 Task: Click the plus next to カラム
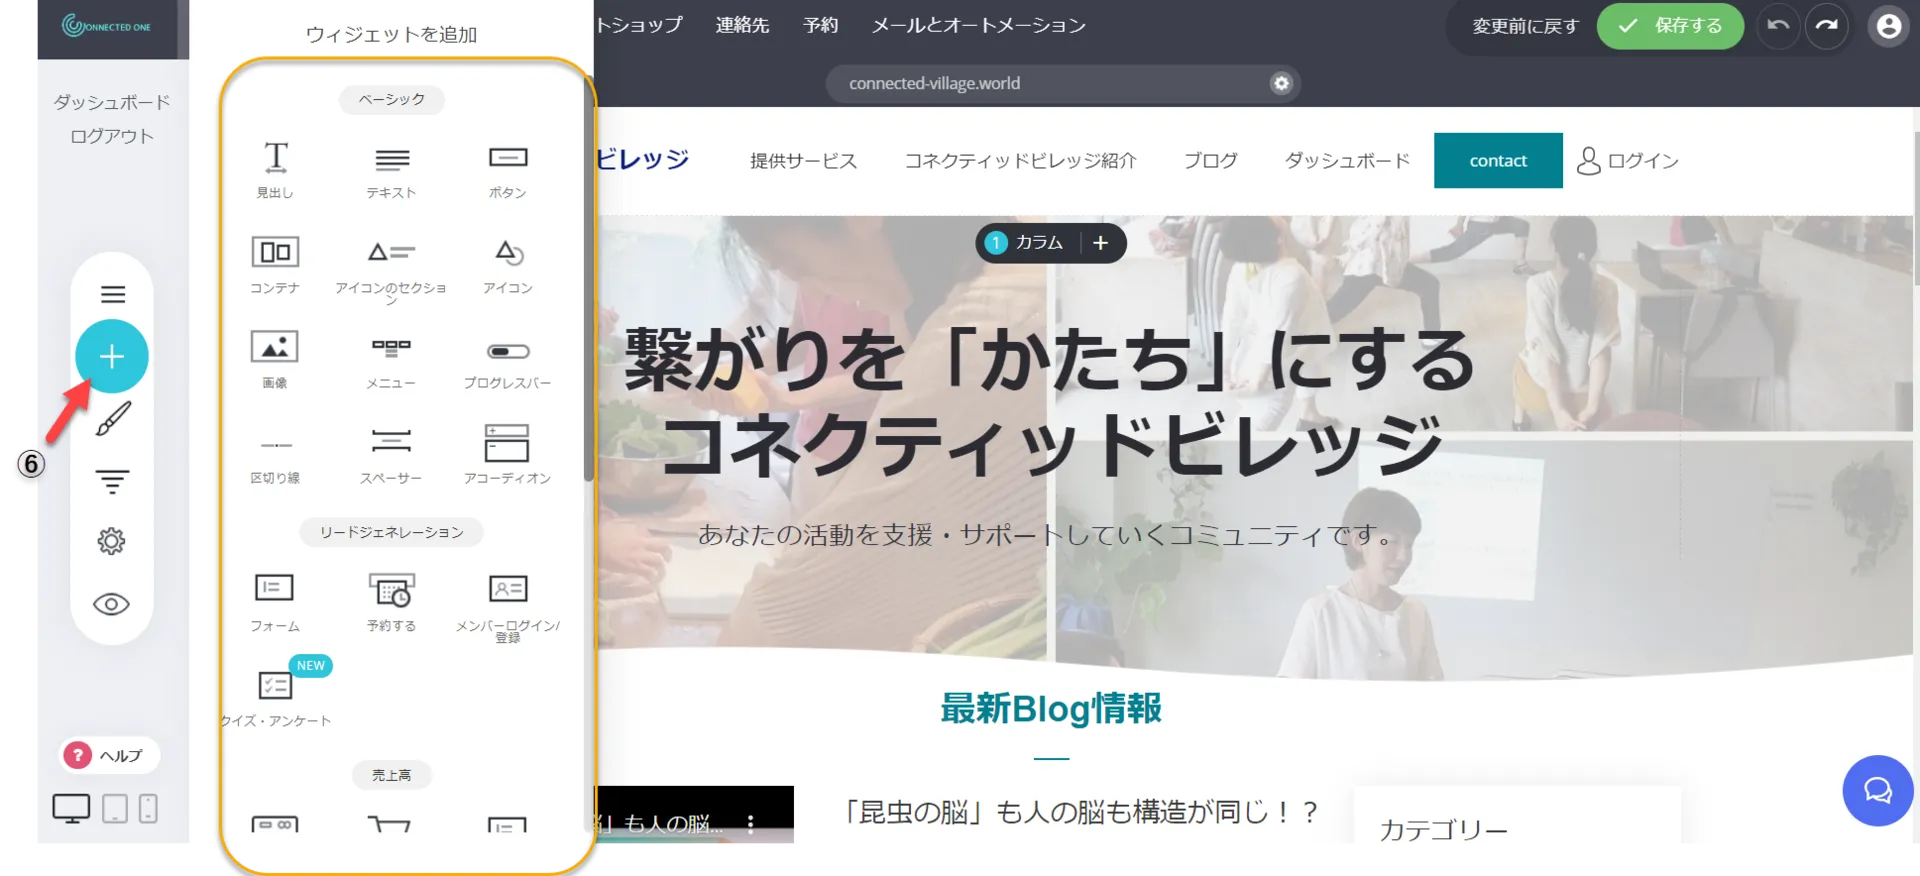tap(1100, 243)
